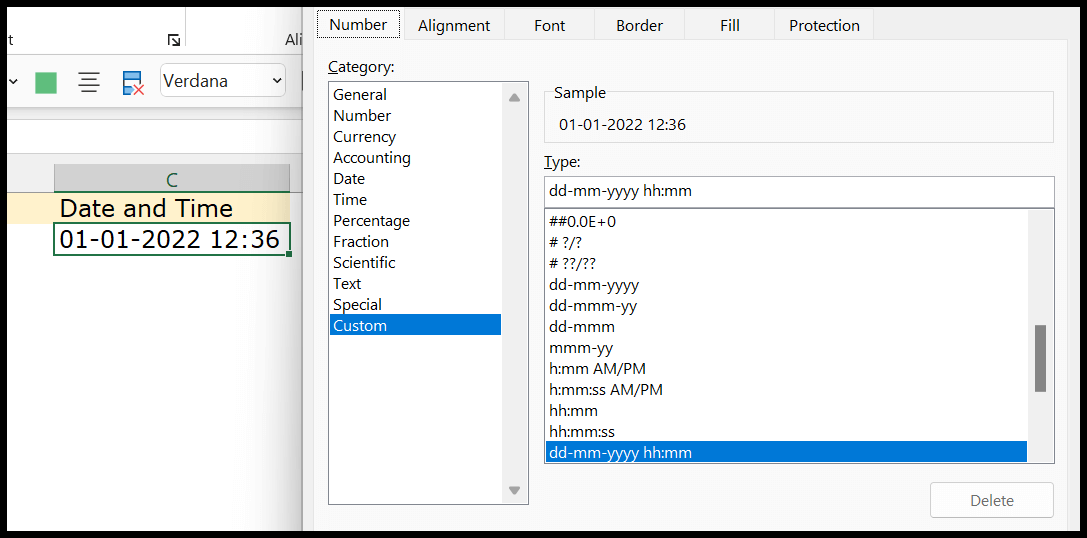Switch to the Border tab
Image resolution: width=1087 pixels, height=538 pixels.
pos(639,26)
